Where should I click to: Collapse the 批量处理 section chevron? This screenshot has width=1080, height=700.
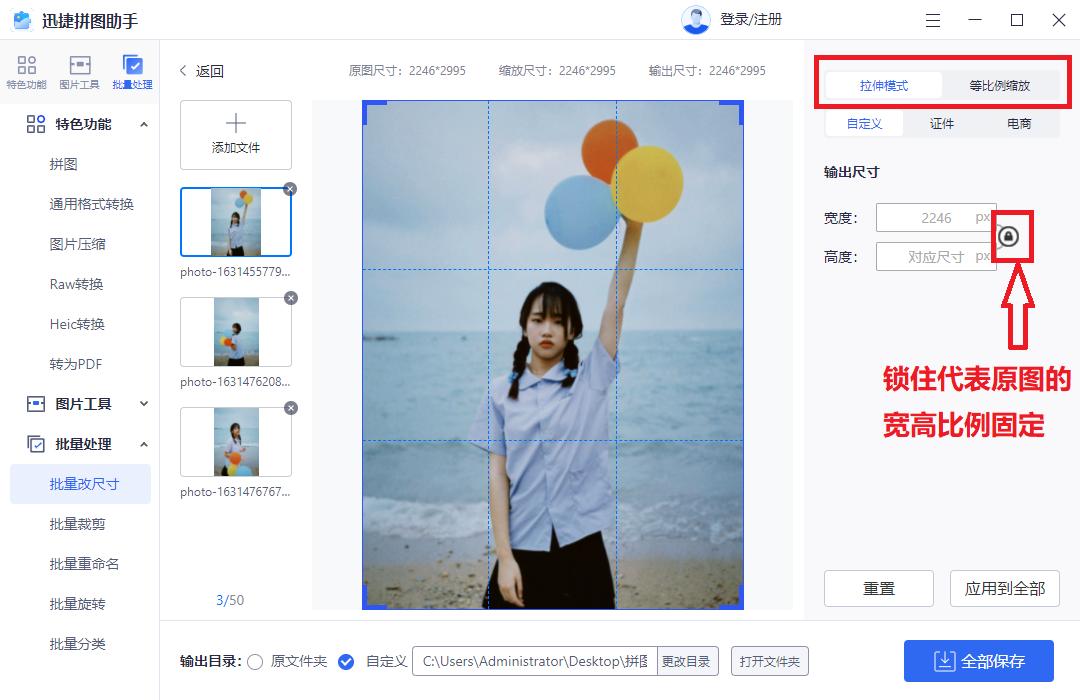pos(144,444)
